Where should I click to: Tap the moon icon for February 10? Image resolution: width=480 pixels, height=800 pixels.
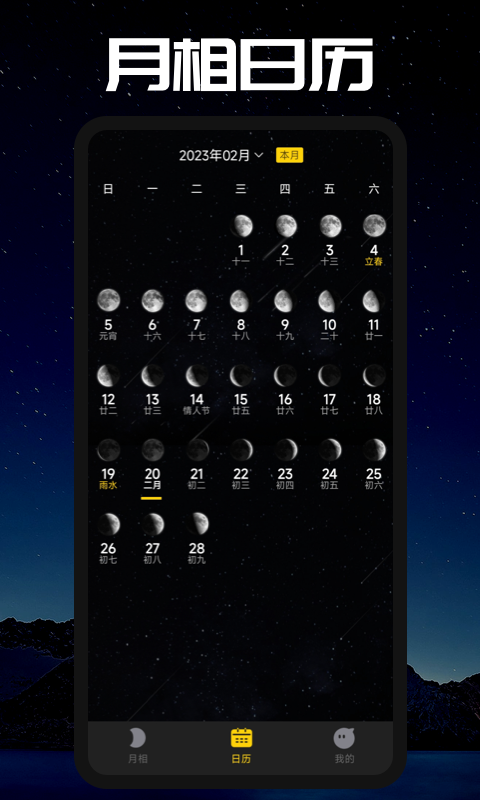coord(330,301)
